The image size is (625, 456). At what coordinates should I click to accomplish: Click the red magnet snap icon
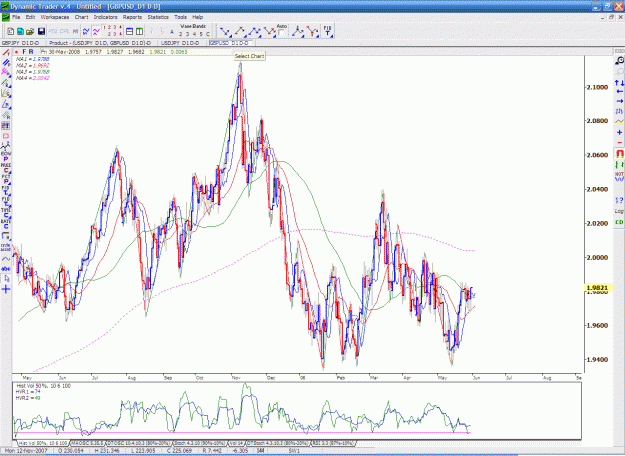[619, 153]
